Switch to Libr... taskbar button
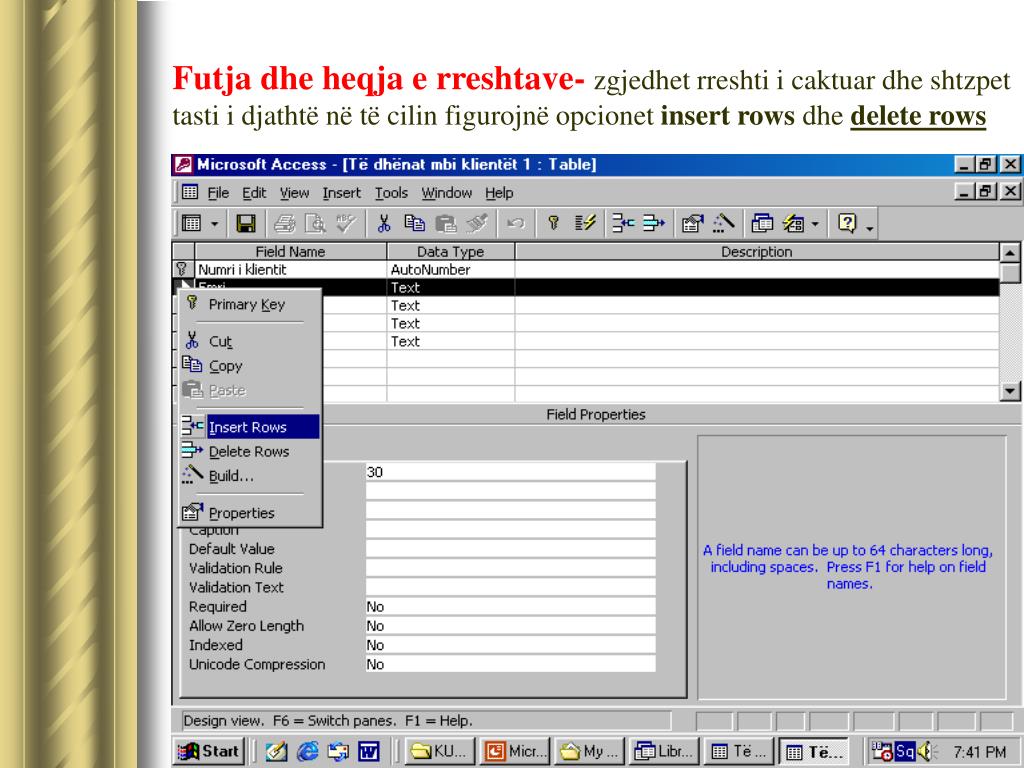The height and width of the screenshot is (768, 1024). coord(665,752)
